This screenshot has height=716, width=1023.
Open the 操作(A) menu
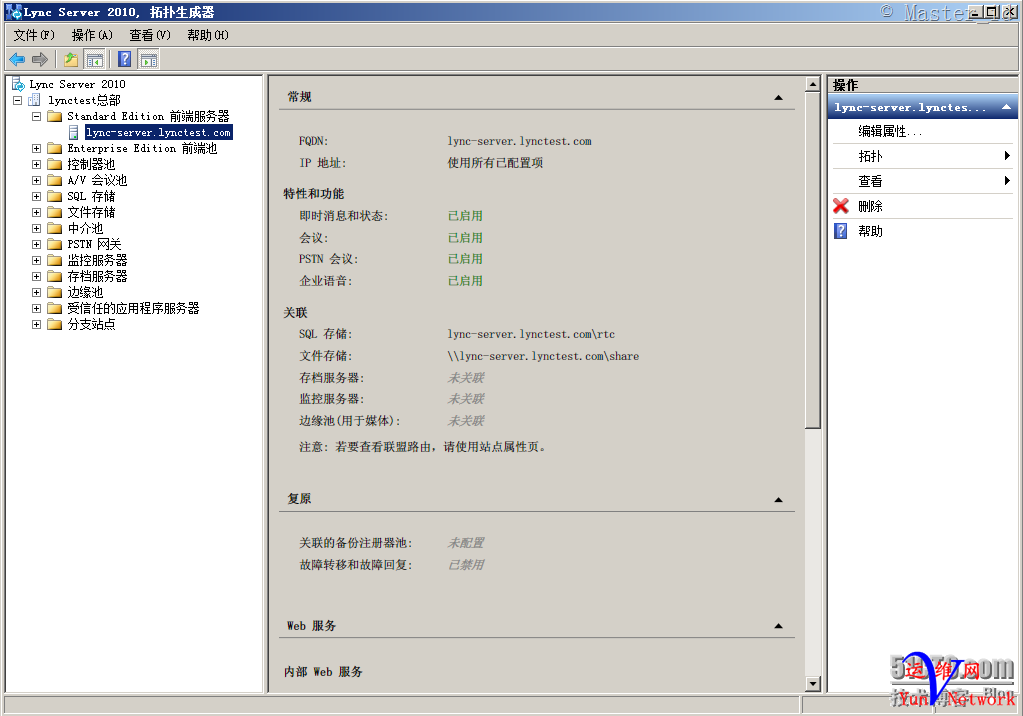[92, 35]
